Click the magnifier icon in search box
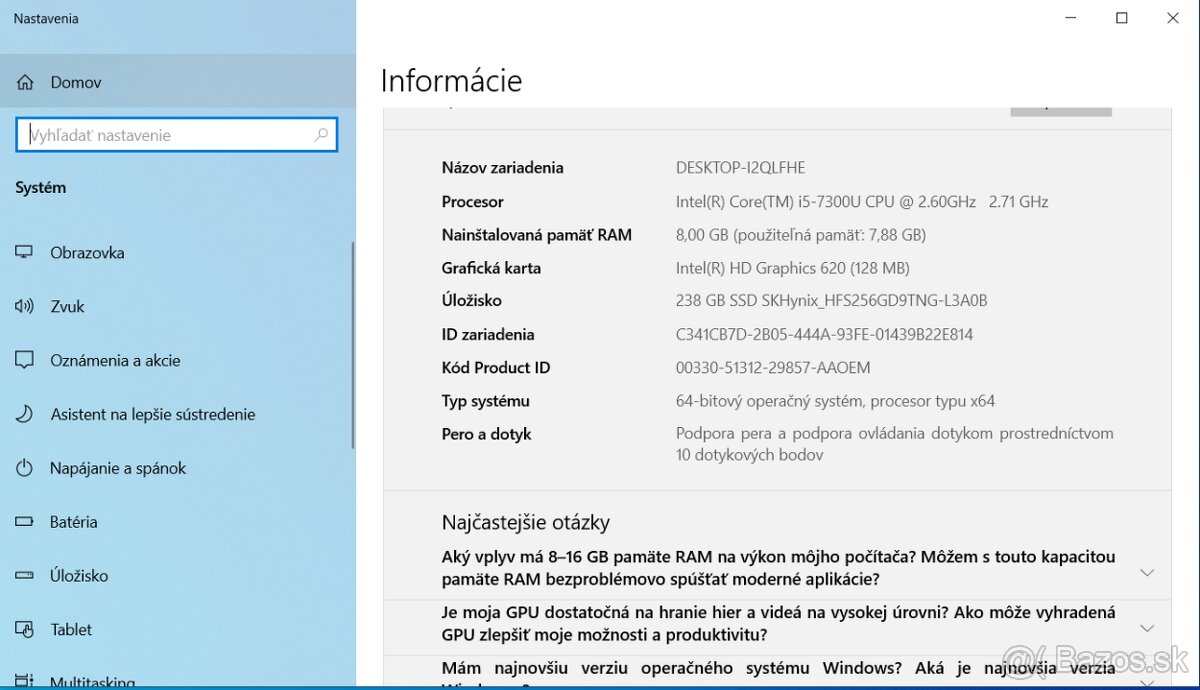 320,134
